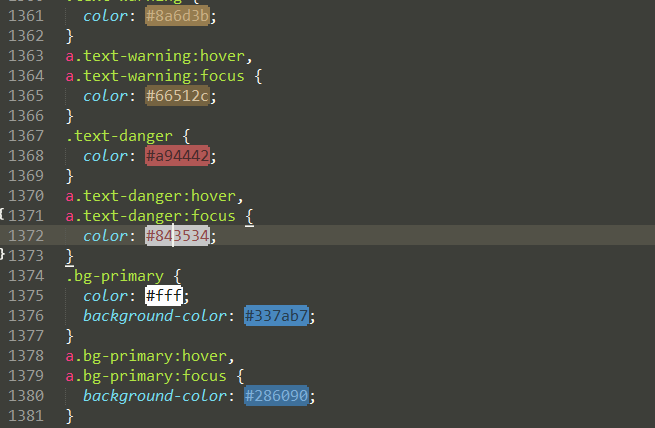Click the closing brace on line 1373
The image size is (655, 428).
pyautogui.click(x=70, y=256)
